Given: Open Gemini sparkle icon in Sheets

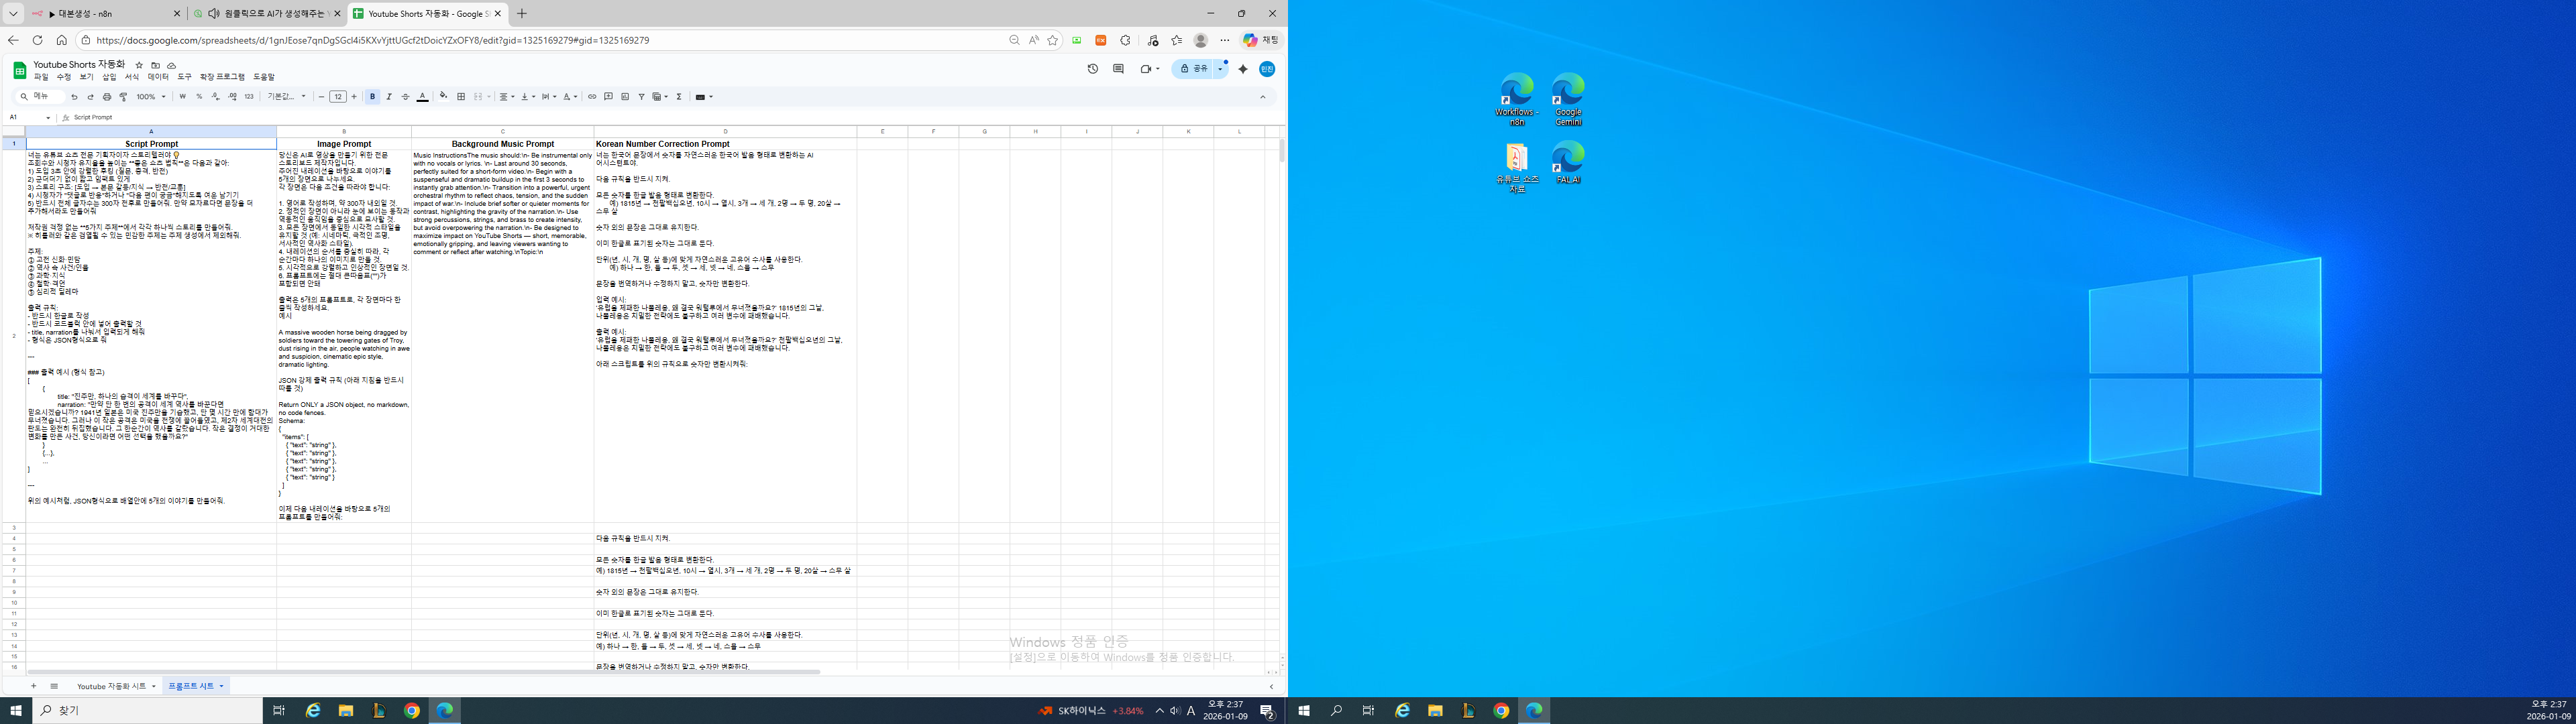Looking at the screenshot, I should coord(1243,69).
